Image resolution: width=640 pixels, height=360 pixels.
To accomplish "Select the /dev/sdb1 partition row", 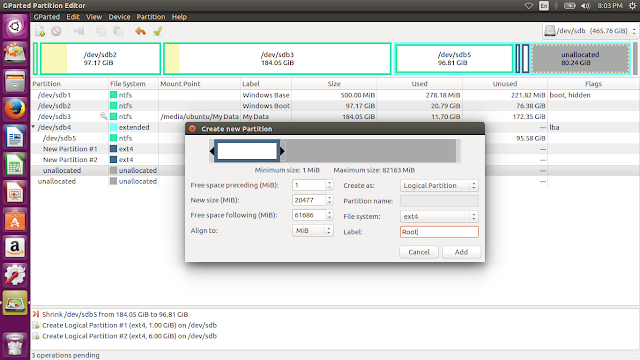I will pos(335,95).
